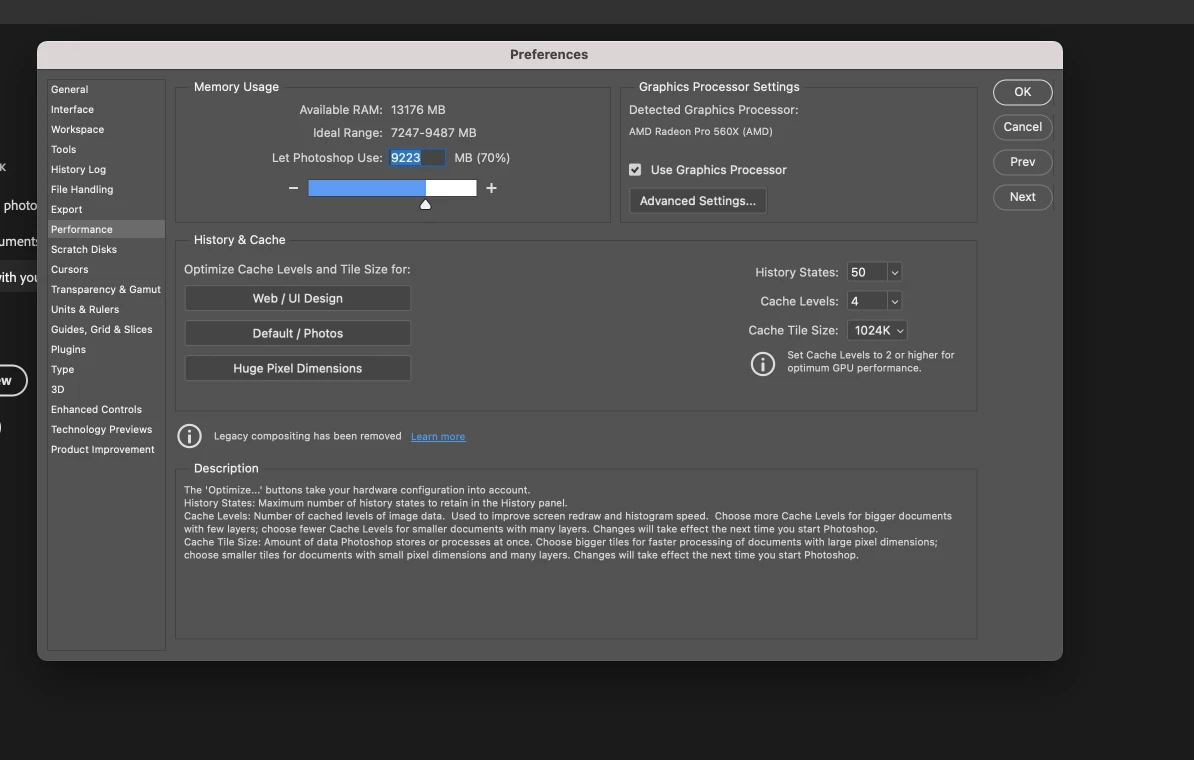Image resolution: width=1194 pixels, height=760 pixels.
Task: Open Advanced Settings for graphics processor
Action: [698, 201]
